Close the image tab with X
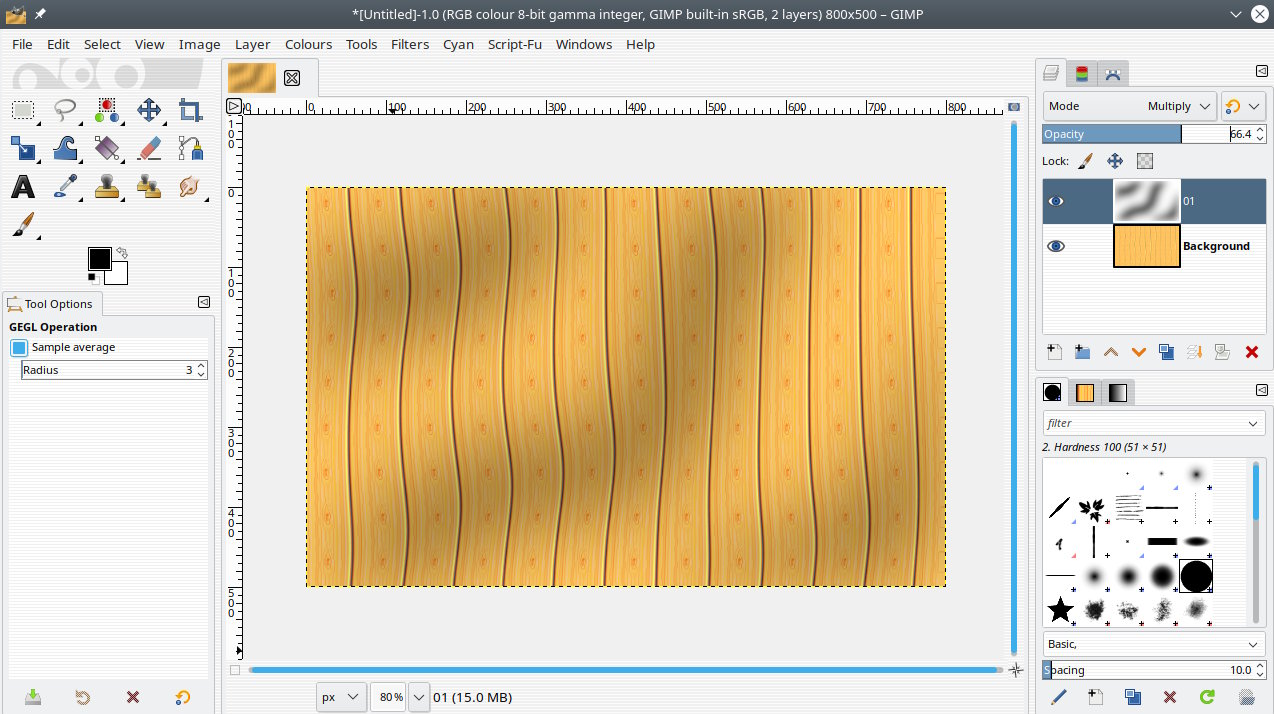This screenshot has height=714, width=1274. click(292, 78)
